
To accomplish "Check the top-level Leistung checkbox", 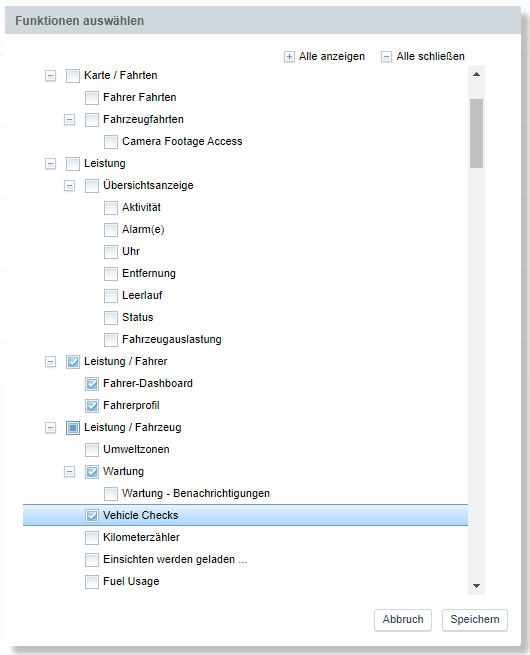I will [x=73, y=164].
